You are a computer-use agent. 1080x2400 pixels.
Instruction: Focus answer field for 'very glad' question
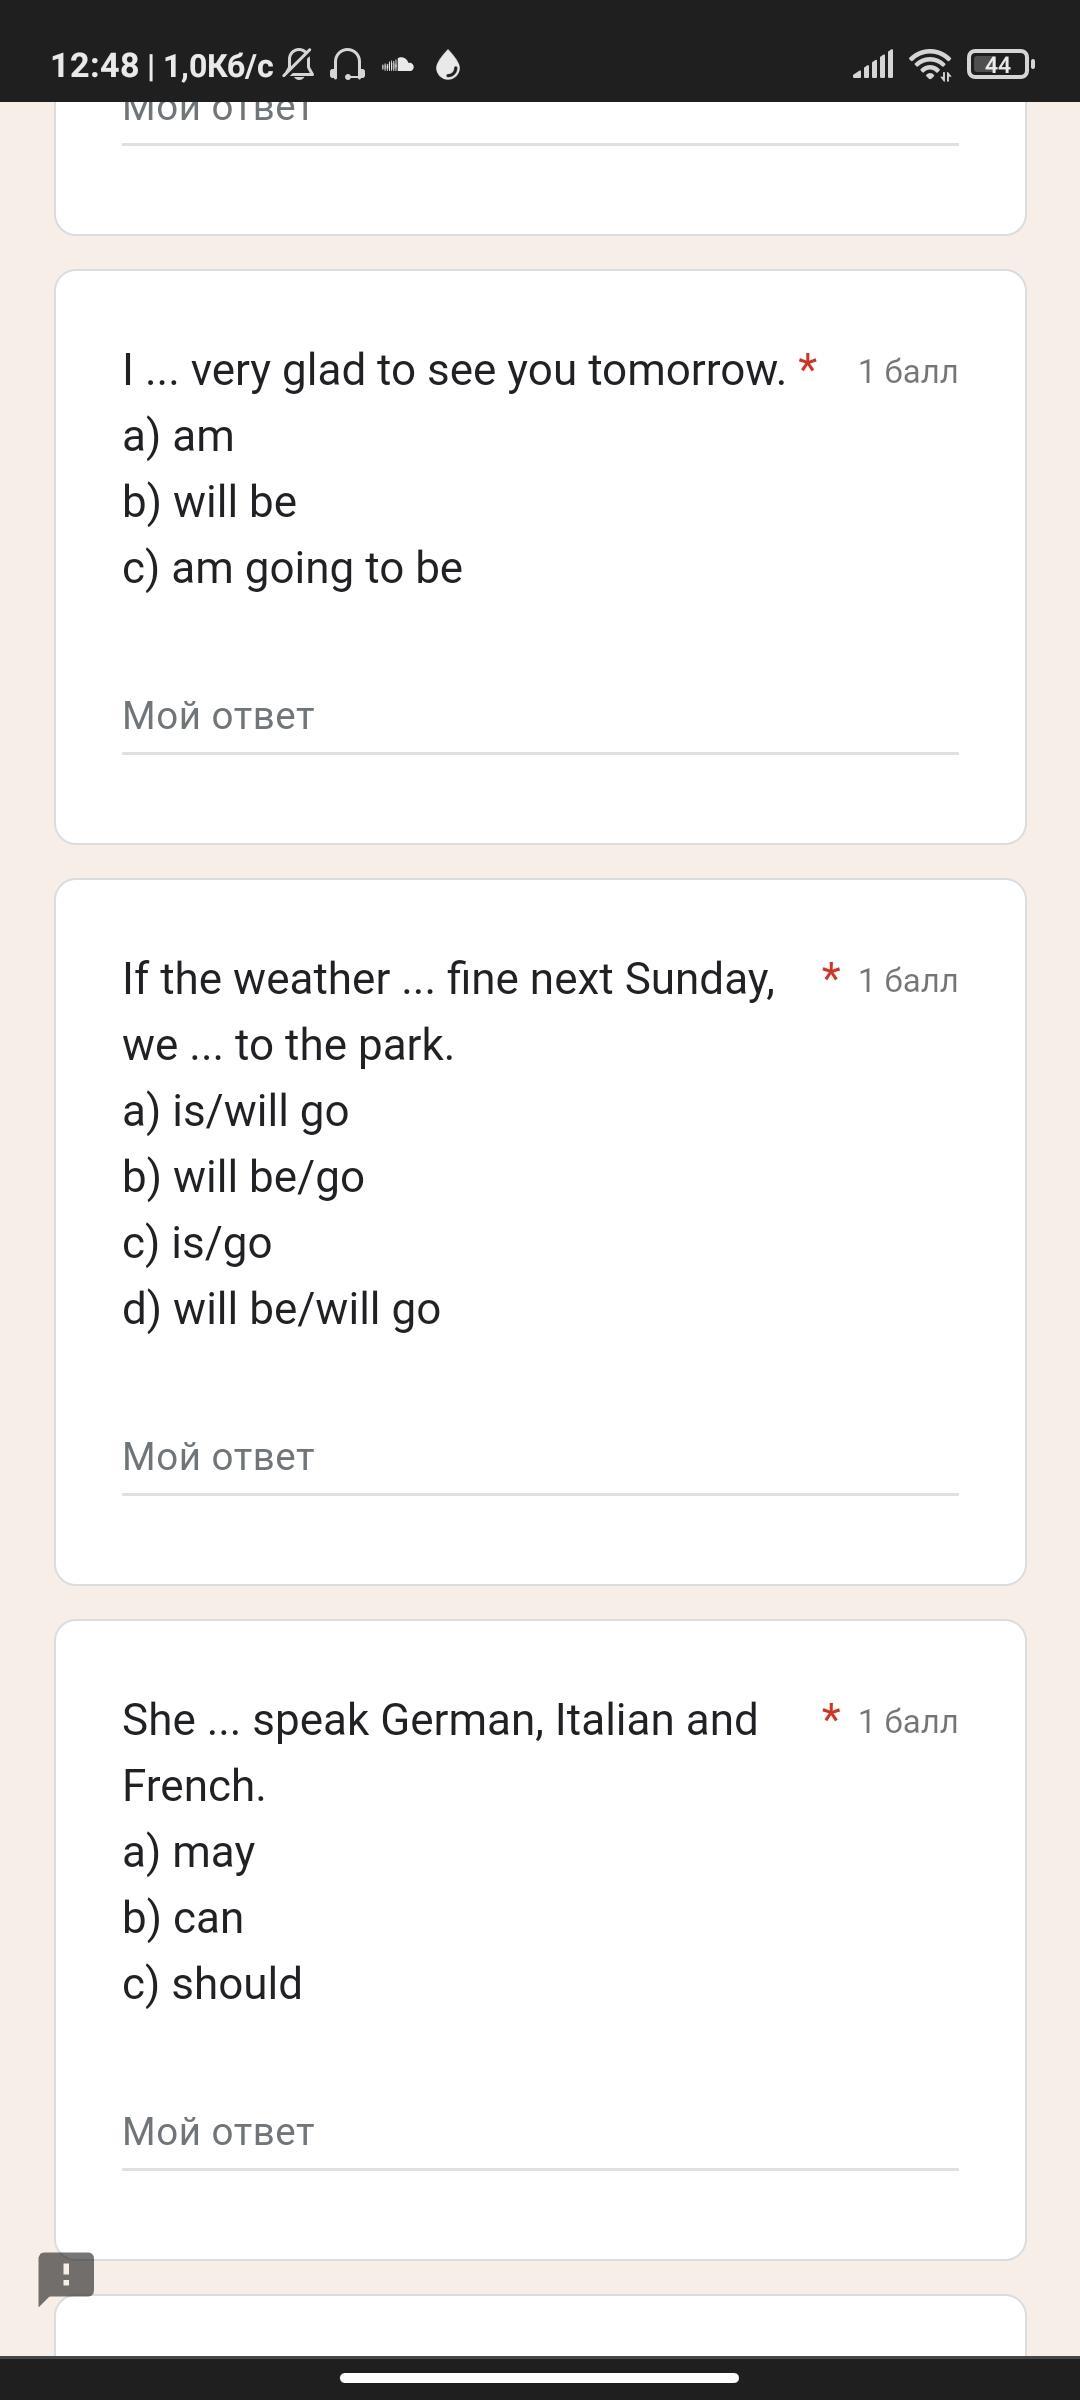click(540, 717)
